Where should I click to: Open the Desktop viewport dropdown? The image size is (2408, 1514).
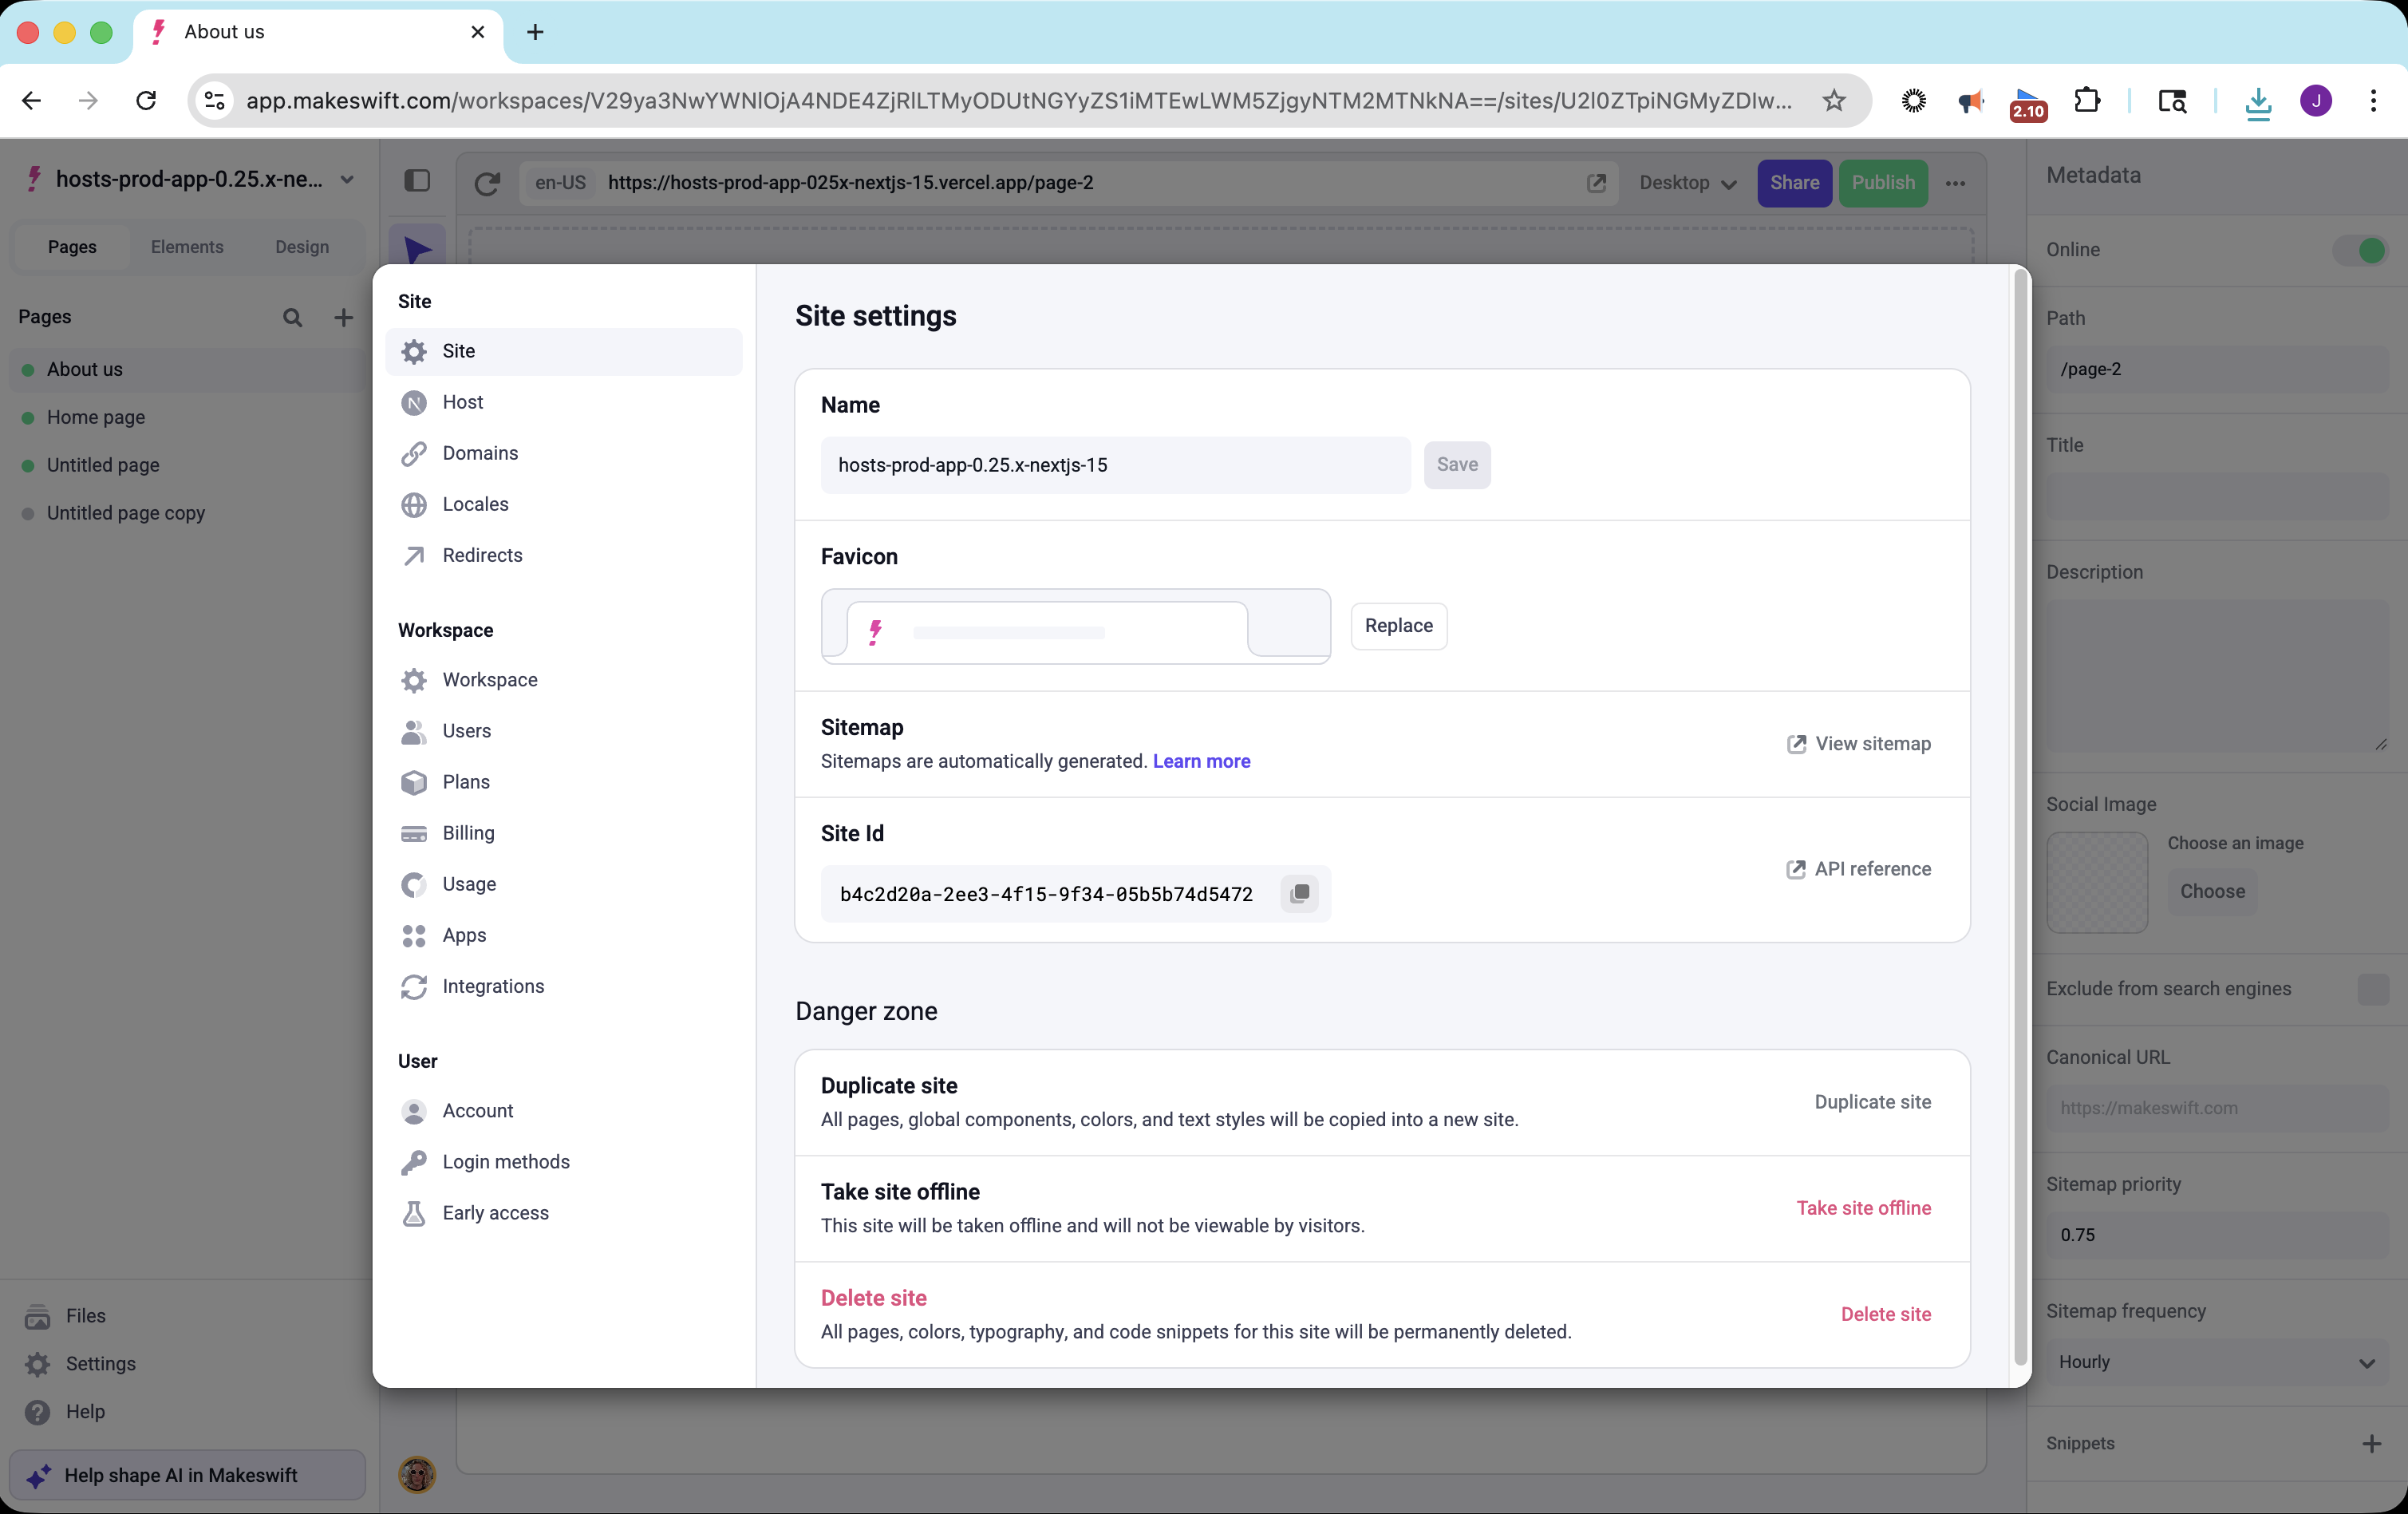point(1687,183)
